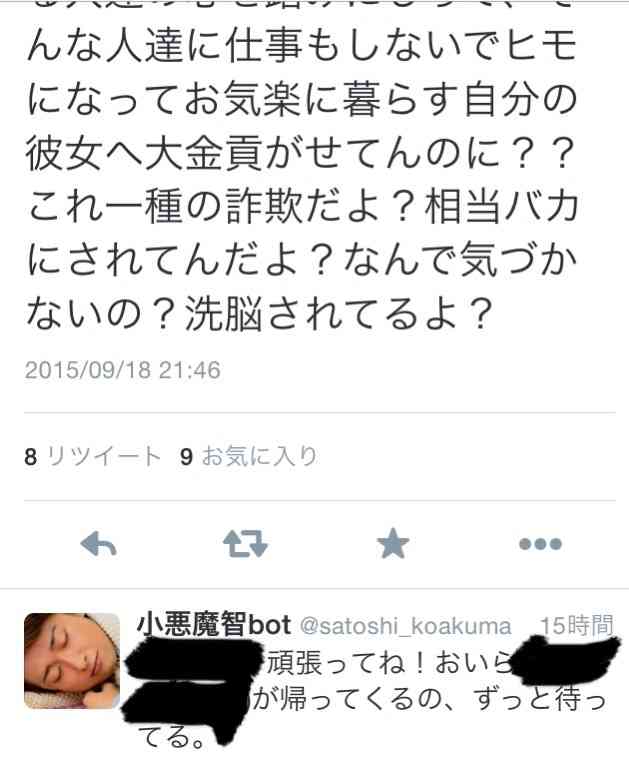Image resolution: width=629 pixels, height=767 pixels.
Task: Open the @satoshi_koakuma handle
Action: tap(405, 626)
